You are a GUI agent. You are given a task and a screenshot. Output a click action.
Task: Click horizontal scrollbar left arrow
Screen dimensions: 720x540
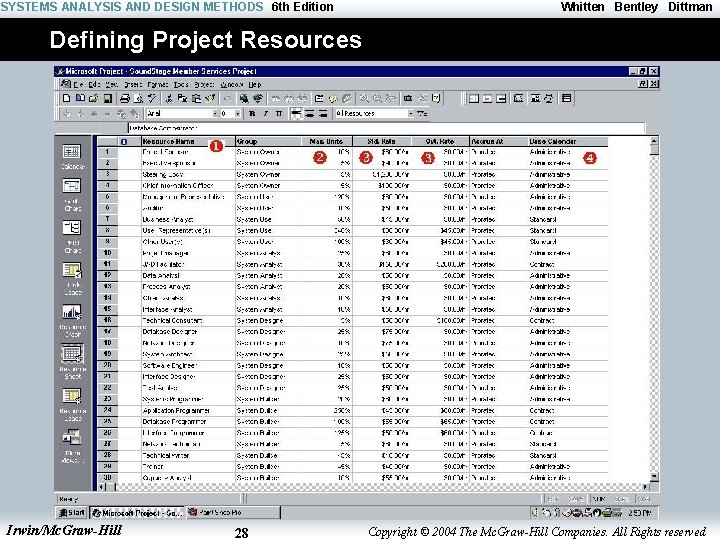[102, 487]
